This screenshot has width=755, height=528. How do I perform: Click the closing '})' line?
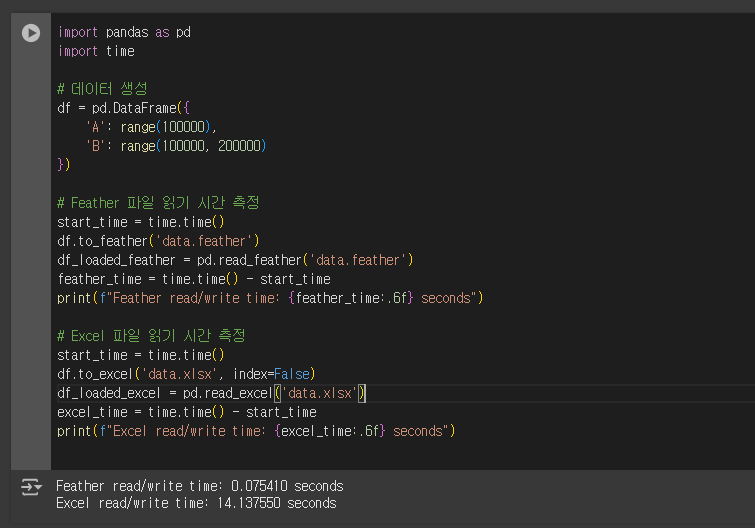click(64, 165)
